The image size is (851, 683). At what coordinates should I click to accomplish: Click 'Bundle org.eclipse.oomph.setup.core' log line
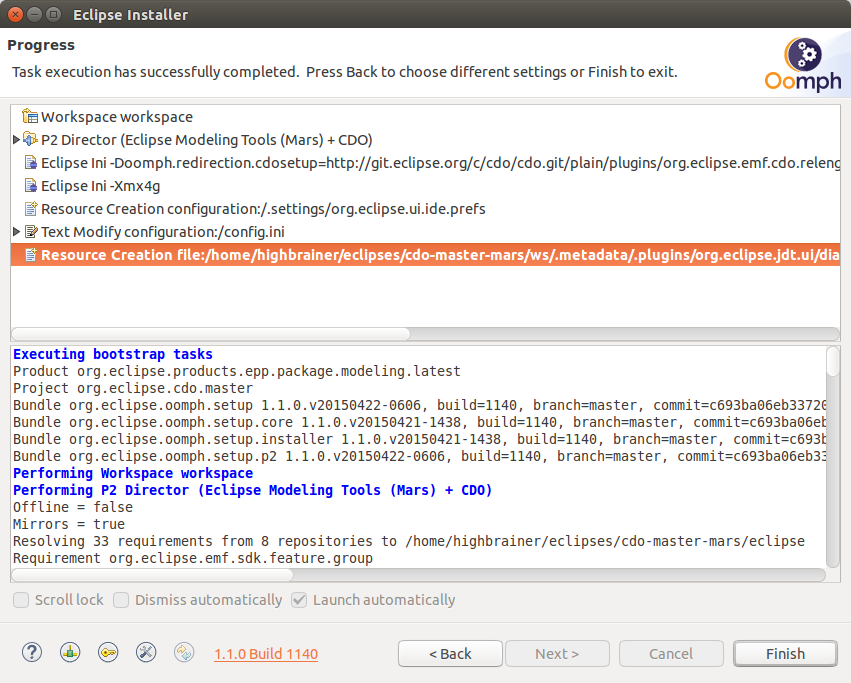coord(419,422)
